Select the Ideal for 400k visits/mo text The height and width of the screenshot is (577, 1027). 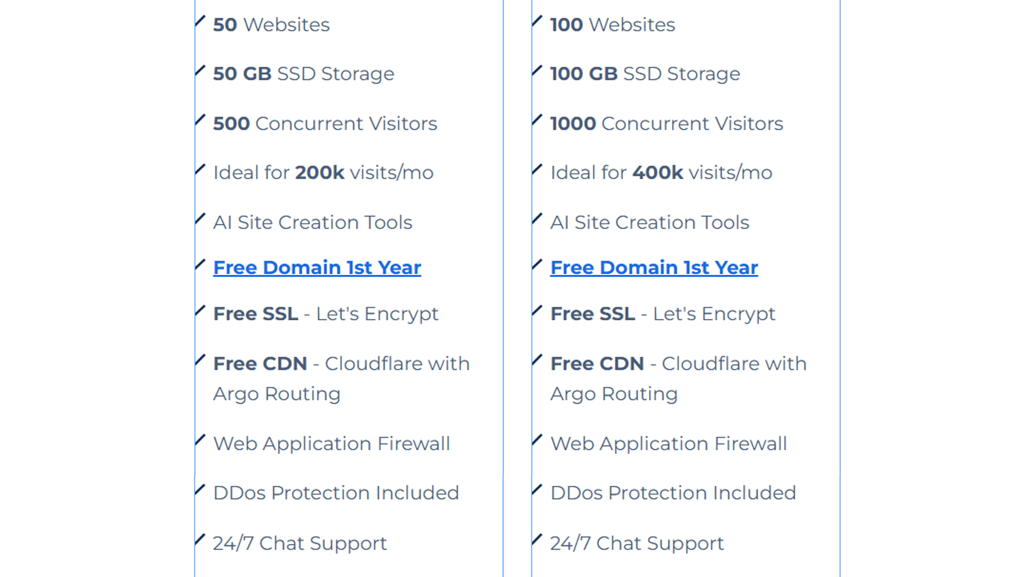pos(661,173)
